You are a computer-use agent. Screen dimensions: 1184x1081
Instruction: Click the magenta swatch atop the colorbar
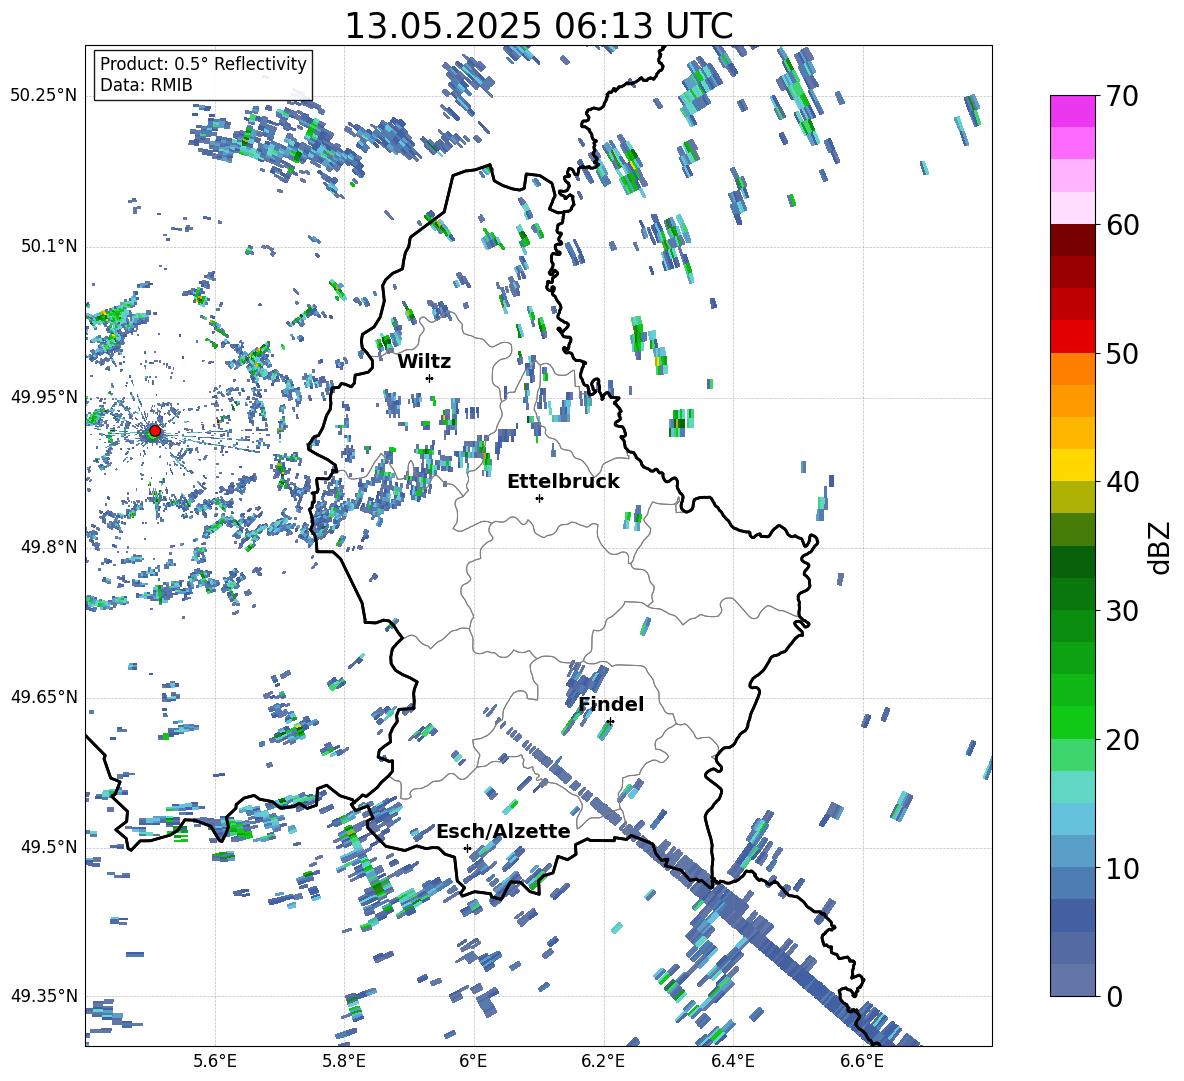(x=1073, y=111)
